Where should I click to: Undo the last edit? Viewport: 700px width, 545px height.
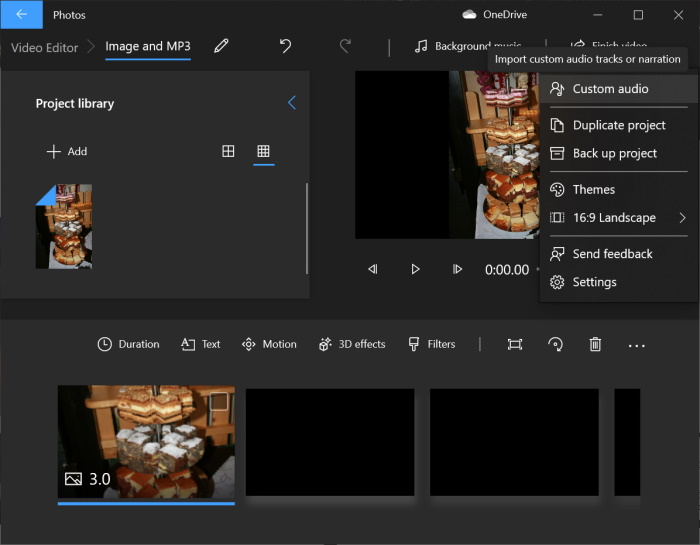point(285,46)
